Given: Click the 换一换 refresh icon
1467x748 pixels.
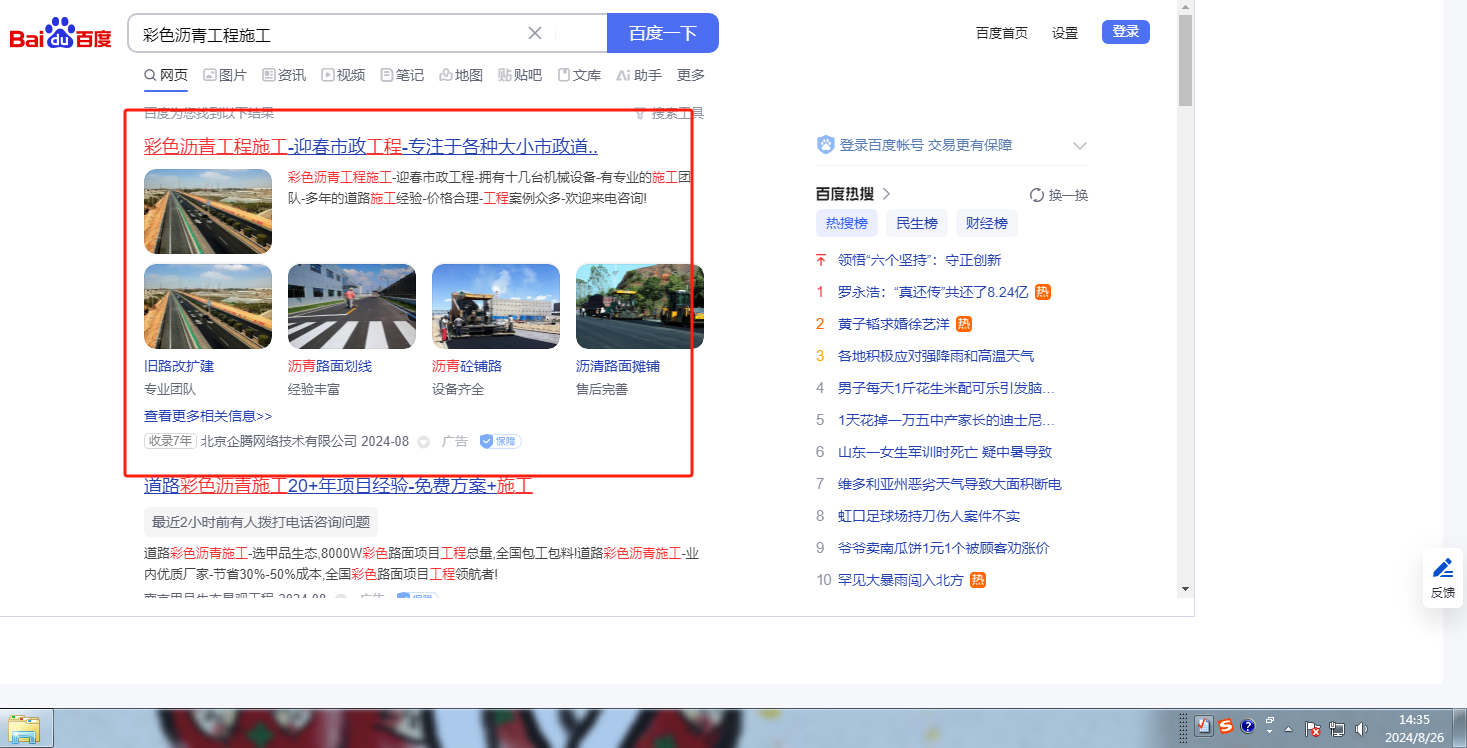Looking at the screenshot, I should (x=1037, y=195).
